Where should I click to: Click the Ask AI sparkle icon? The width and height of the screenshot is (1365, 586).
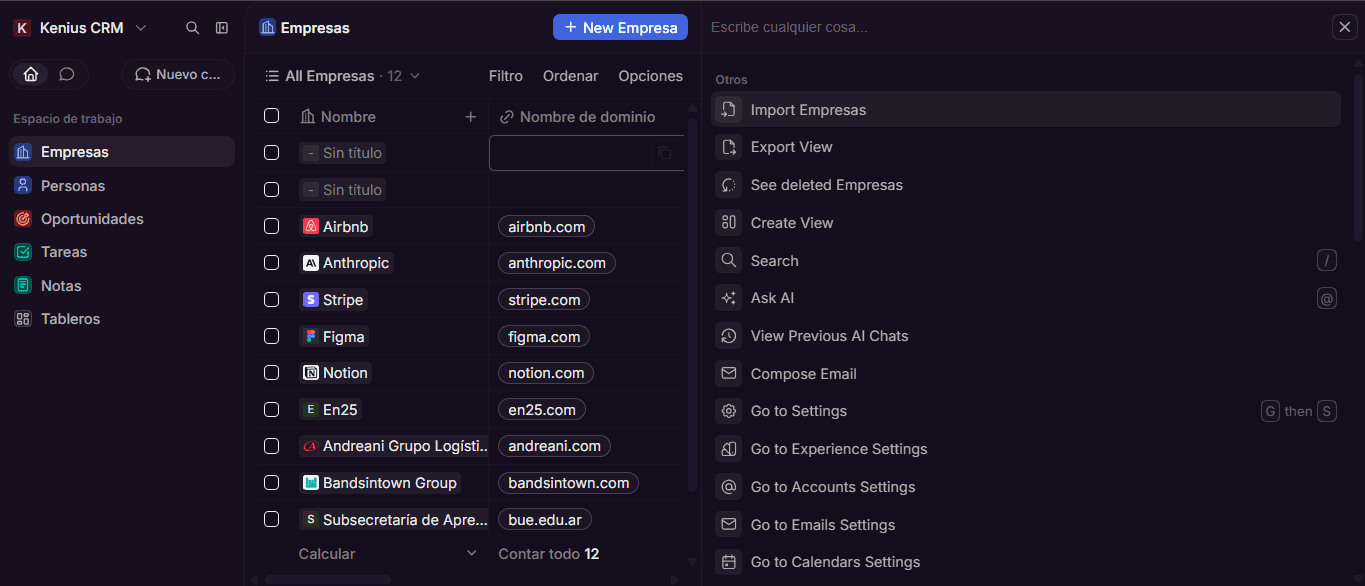[x=728, y=298]
